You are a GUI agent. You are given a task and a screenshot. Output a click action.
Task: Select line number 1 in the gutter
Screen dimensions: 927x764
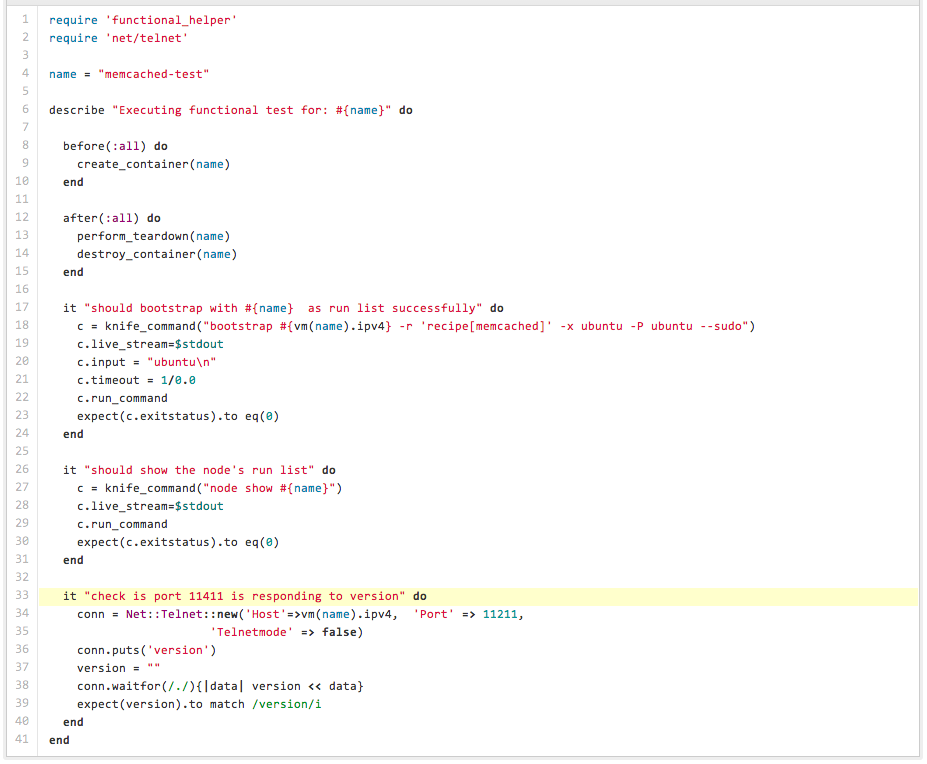[25, 20]
